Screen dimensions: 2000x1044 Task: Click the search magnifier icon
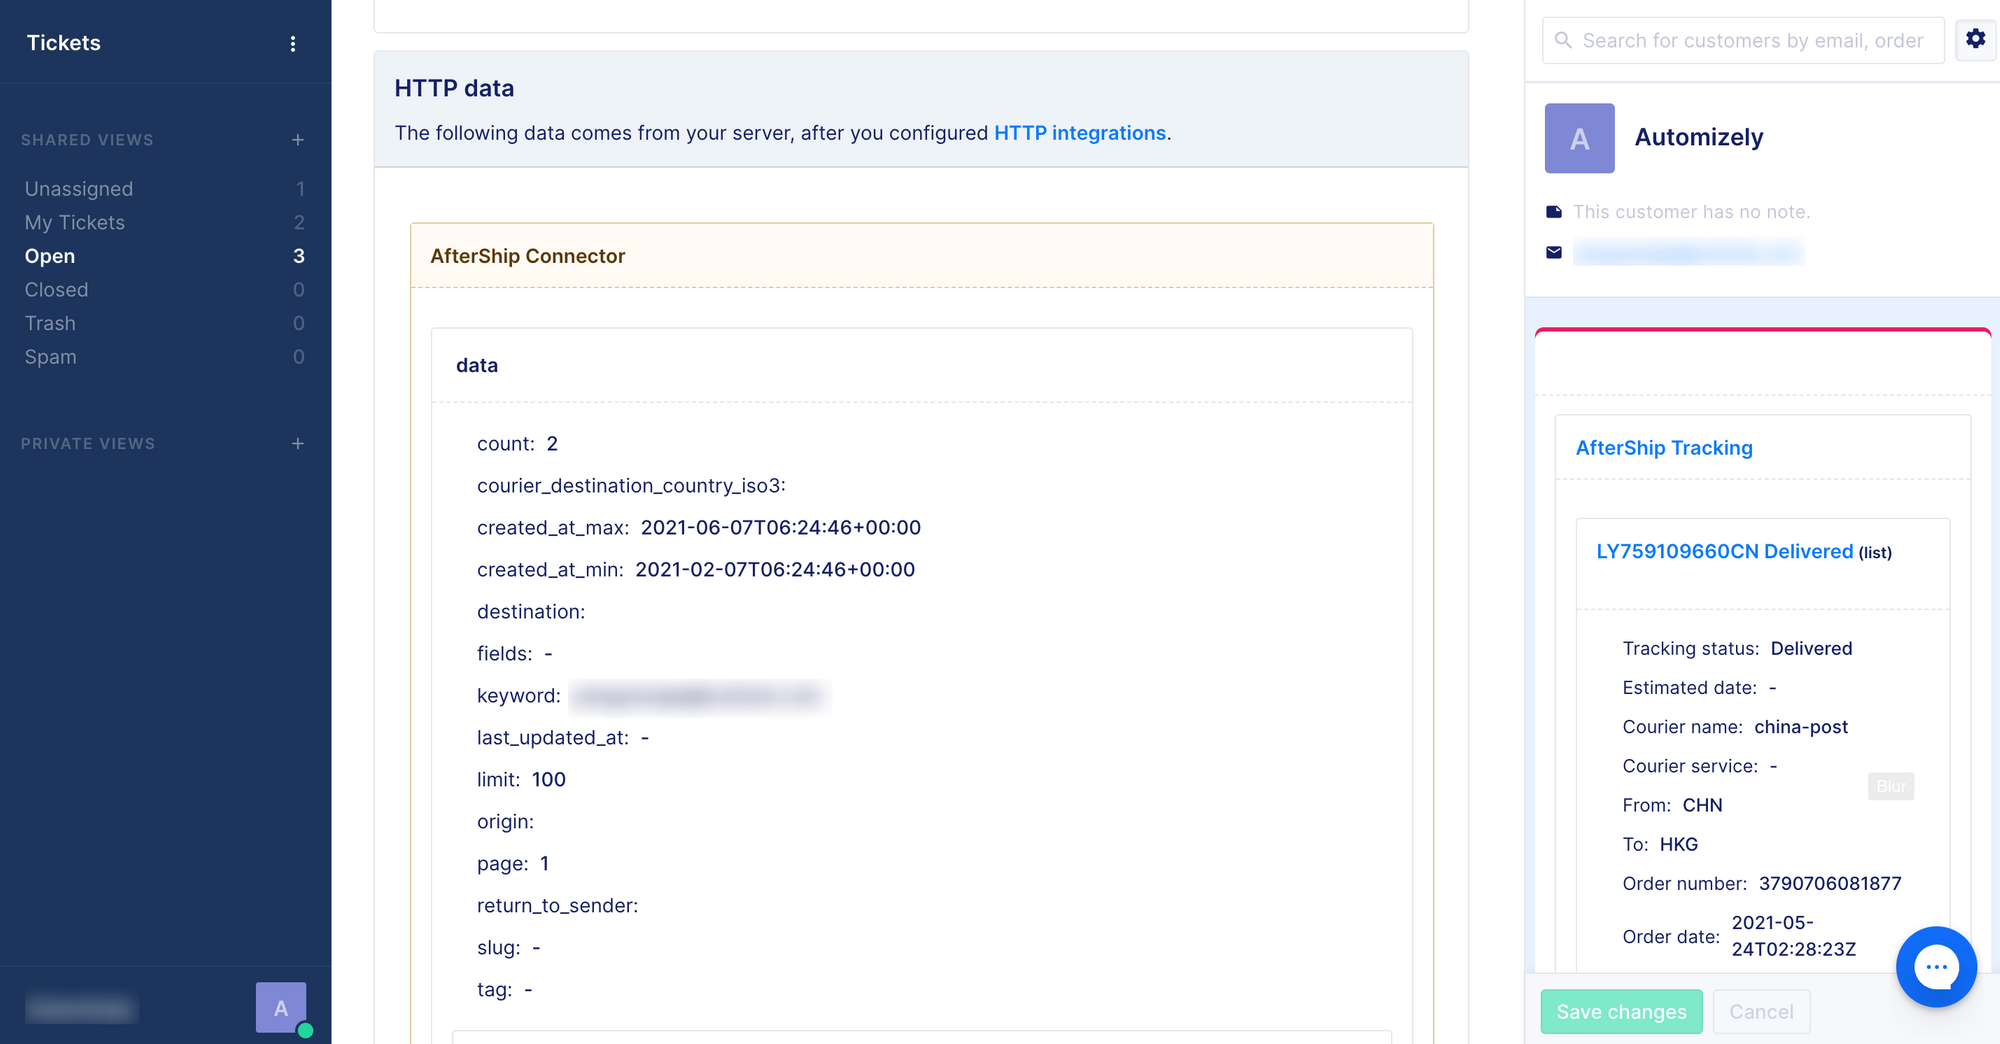(1563, 40)
